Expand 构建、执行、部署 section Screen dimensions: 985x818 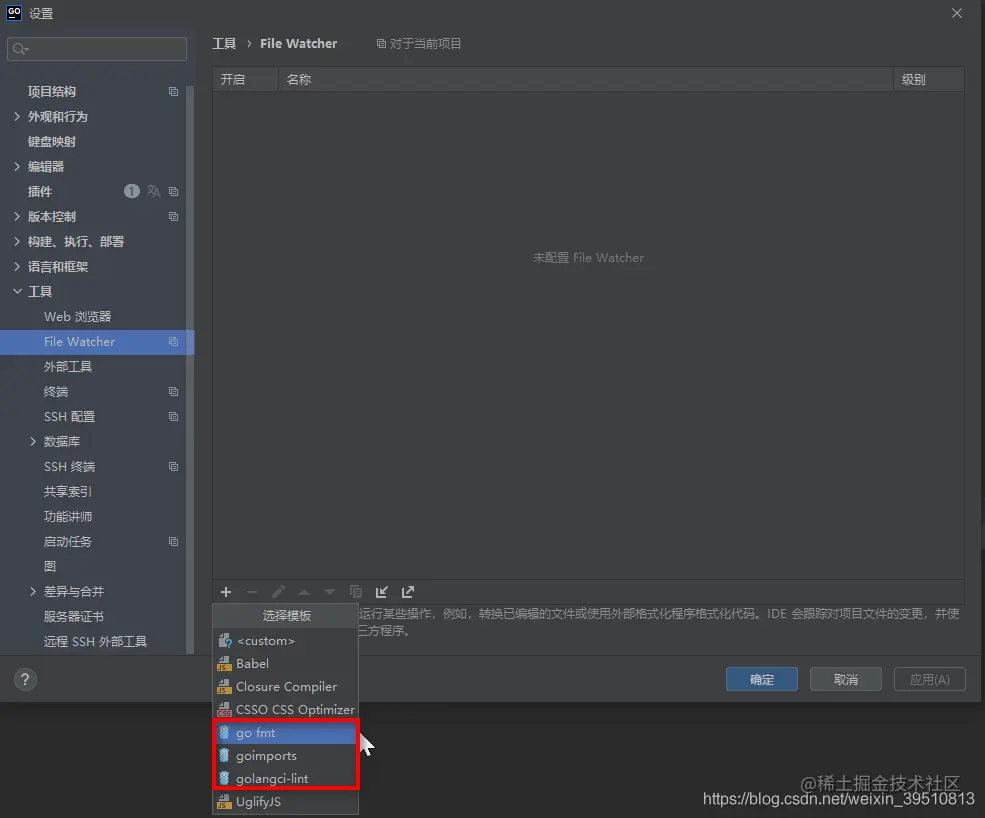point(17,241)
